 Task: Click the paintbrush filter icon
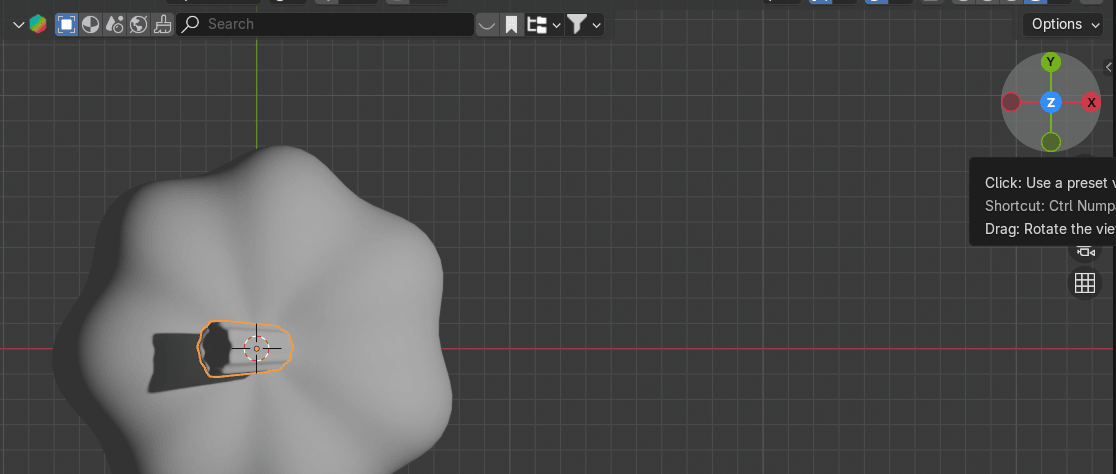click(163, 24)
